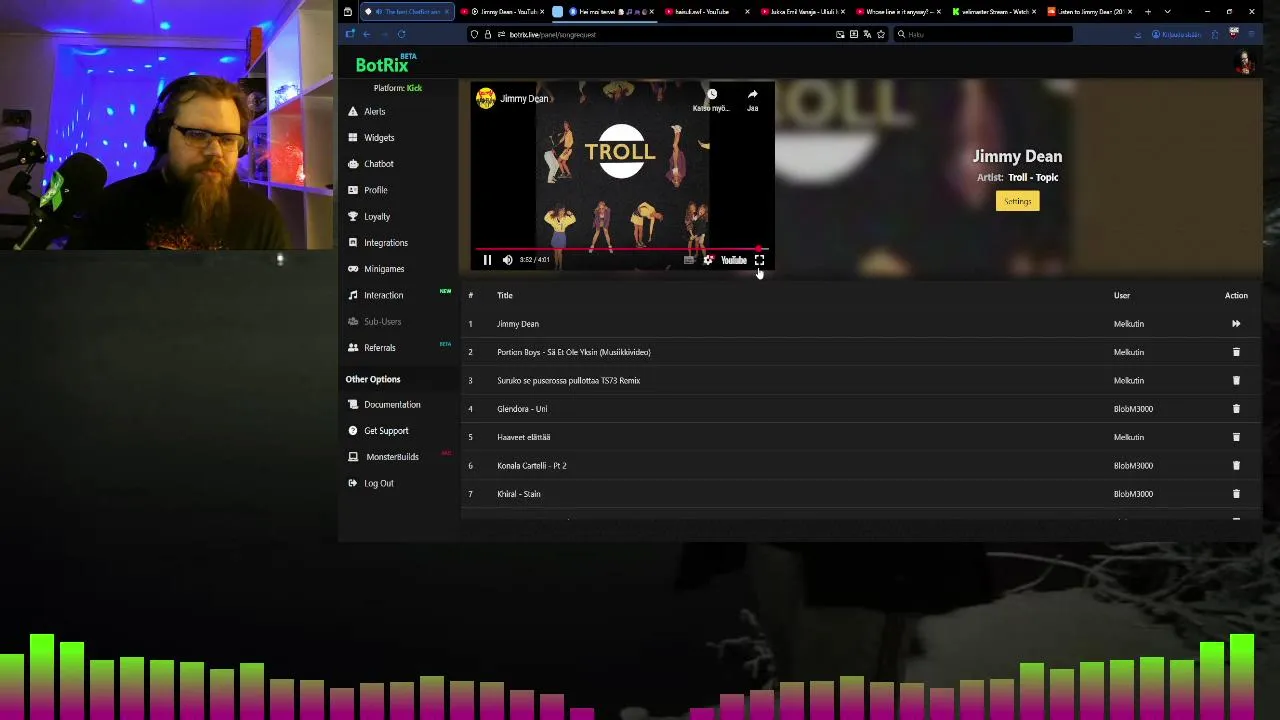Open Sub-Users in sidebar
The width and height of the screenshot is (1280, 720).
(x=382, y=321)
